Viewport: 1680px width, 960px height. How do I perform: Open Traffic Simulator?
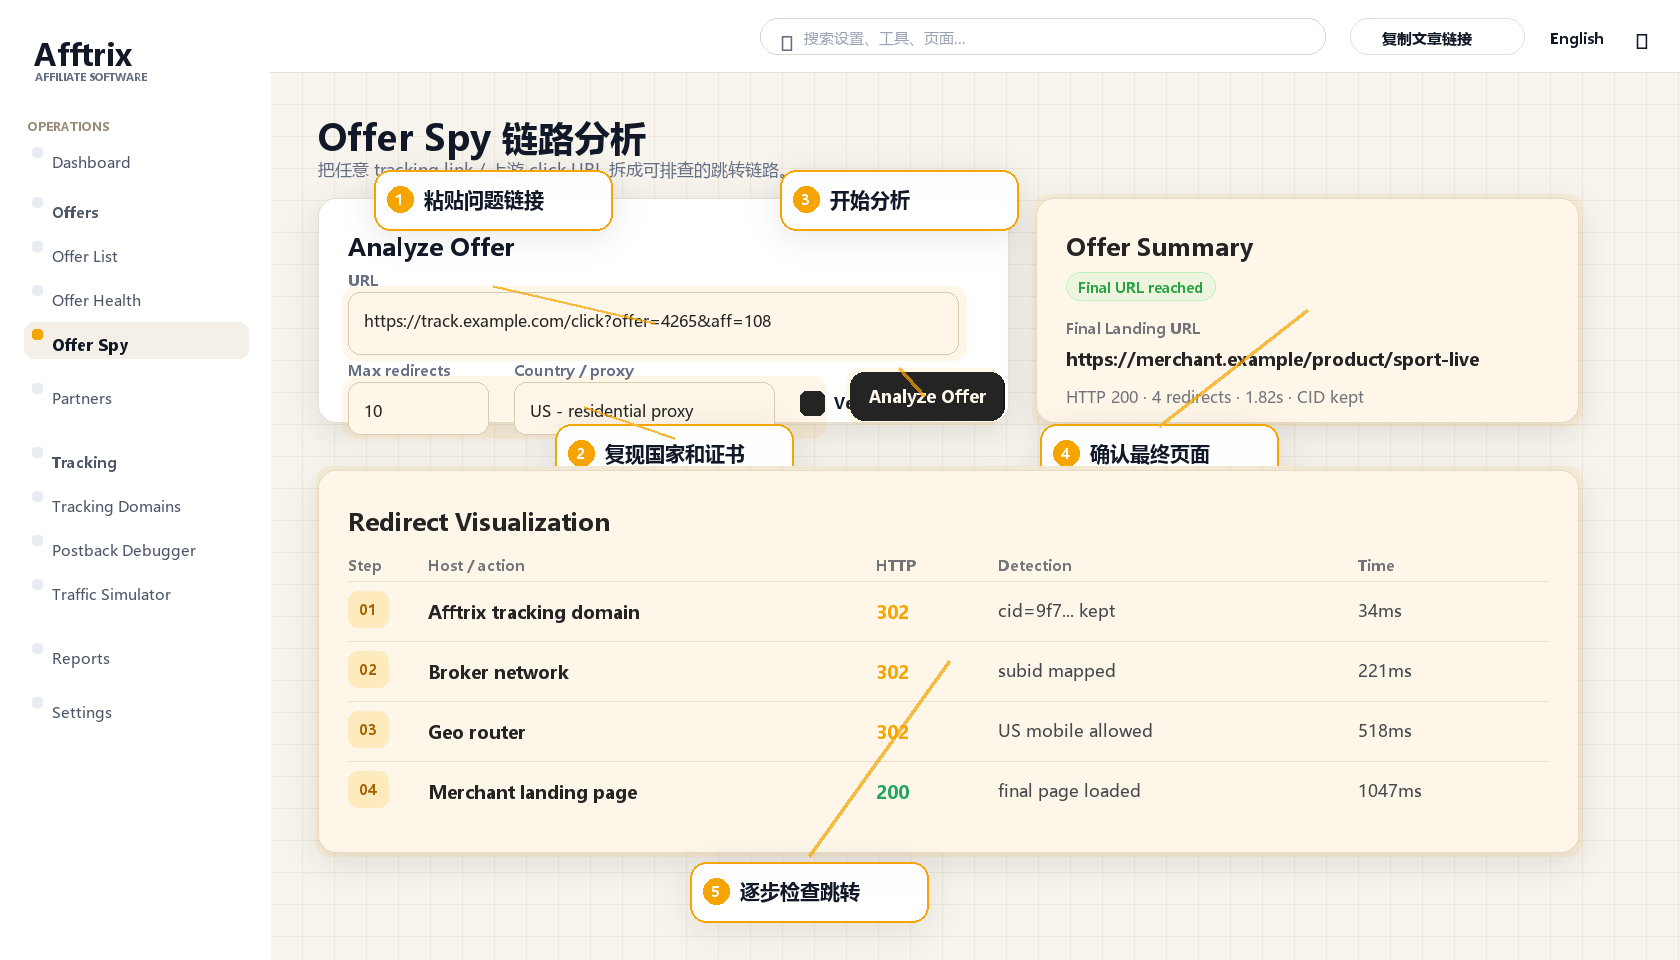click(111, 594)
